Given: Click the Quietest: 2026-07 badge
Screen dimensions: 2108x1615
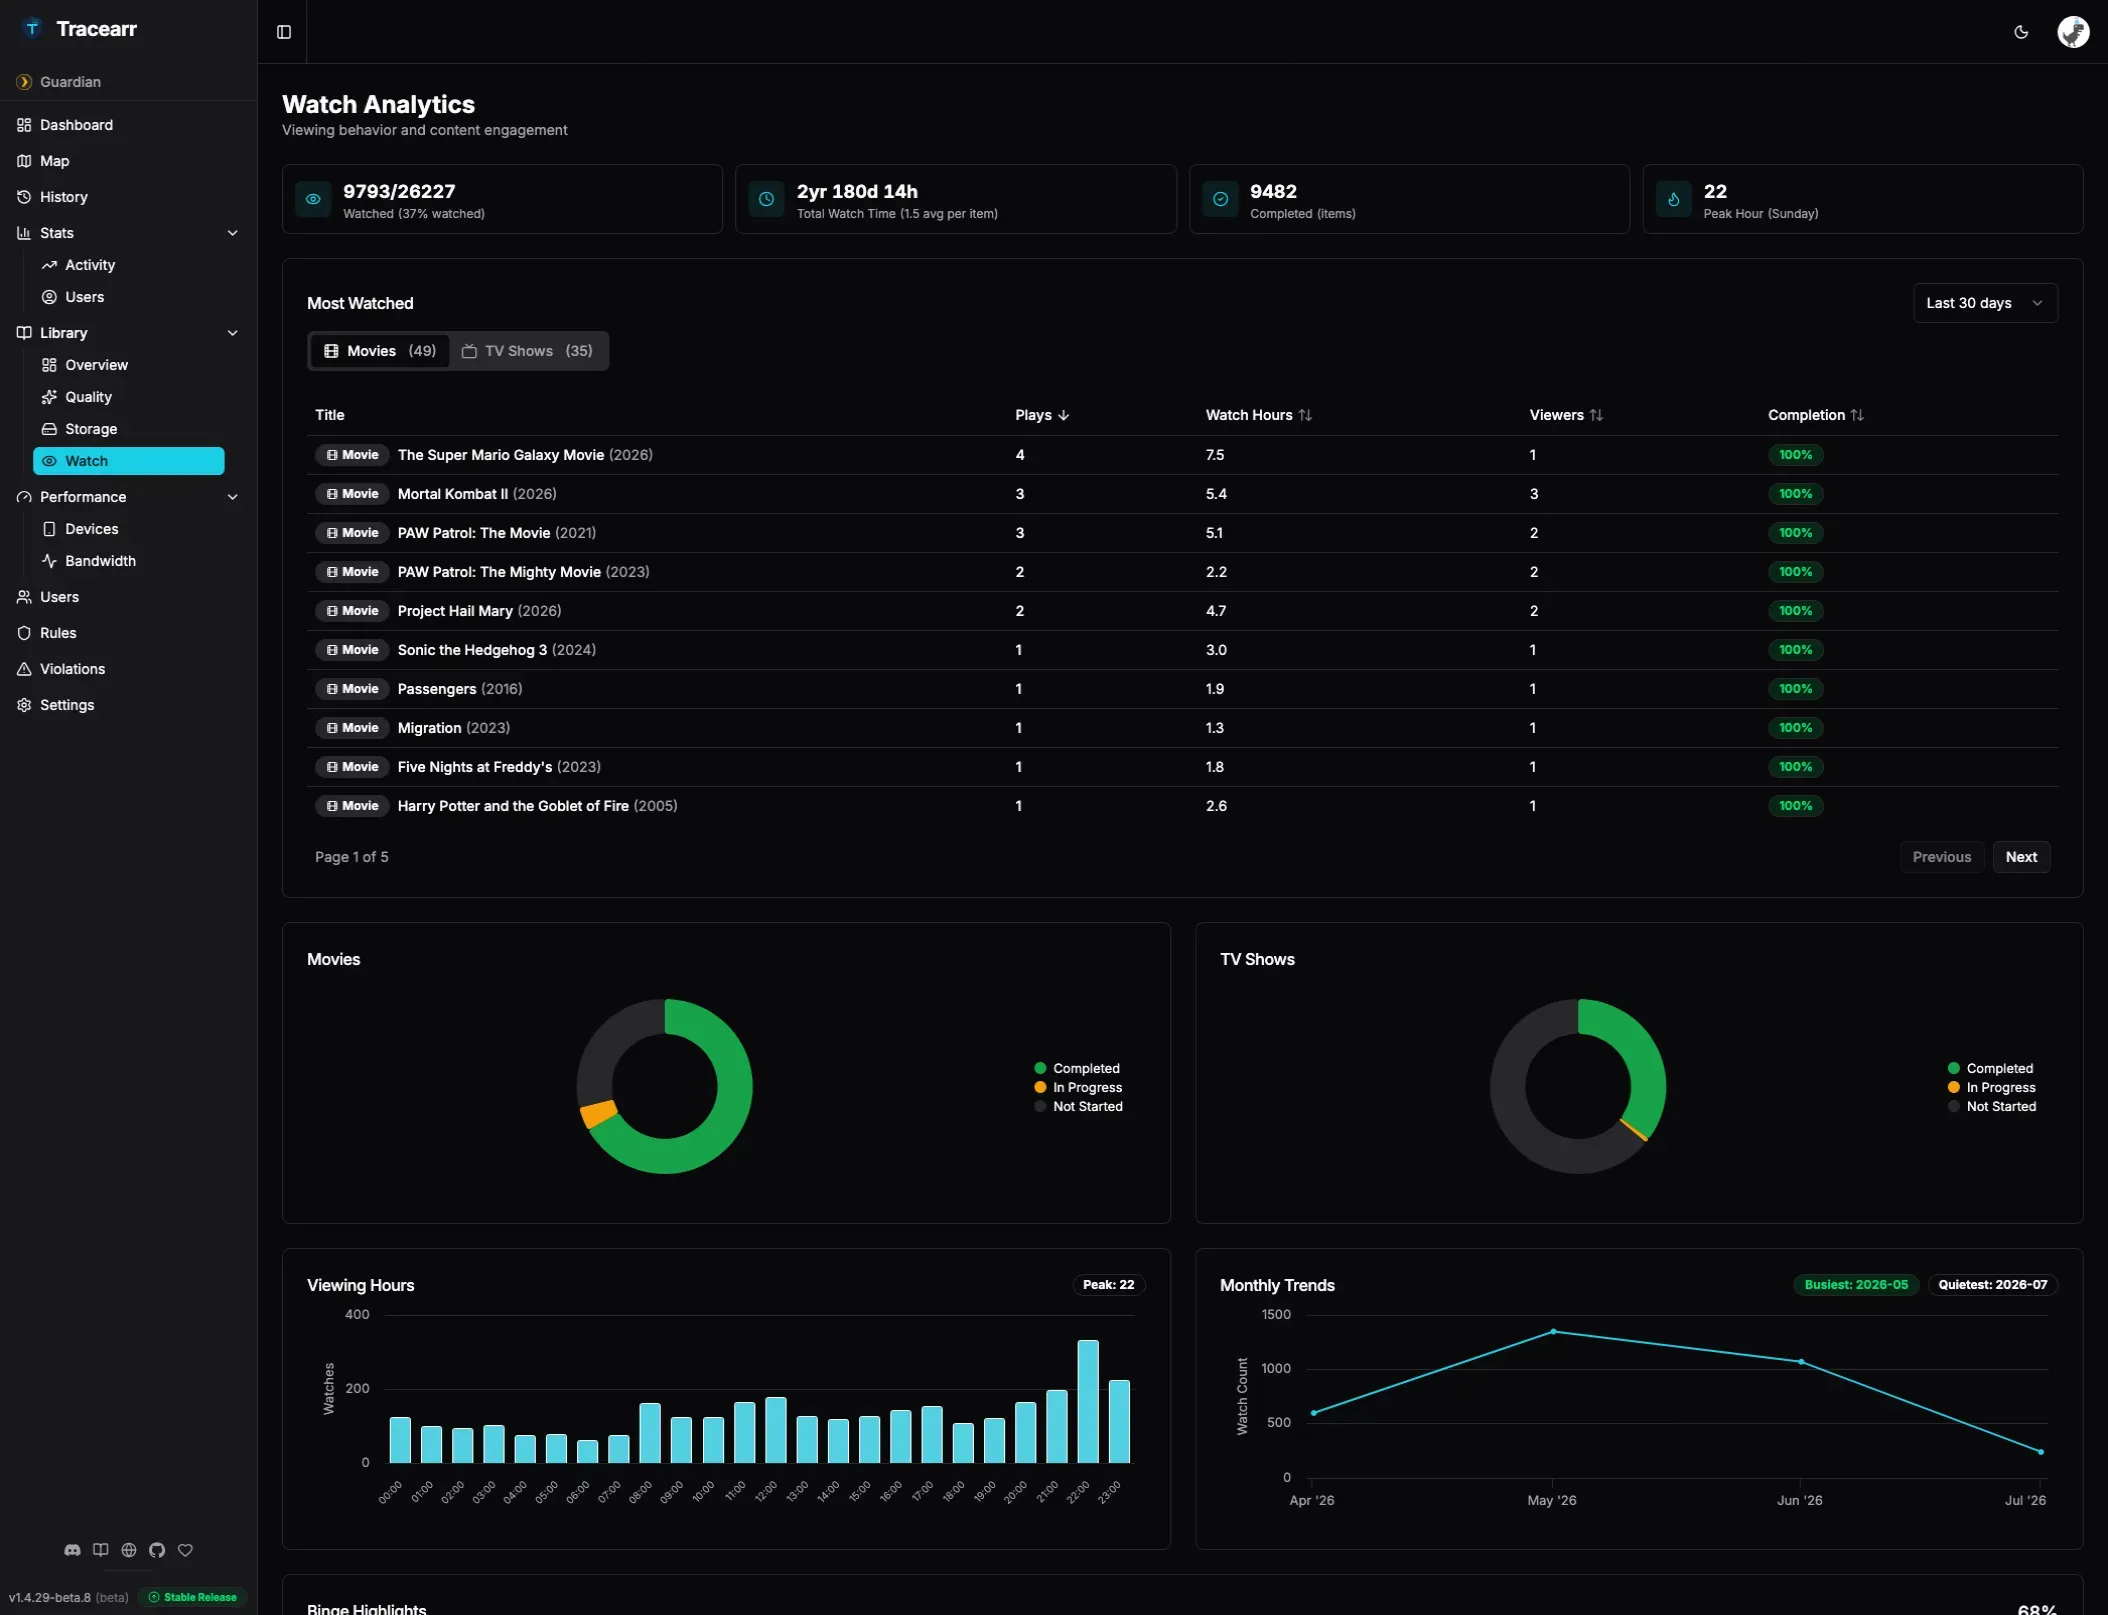Looking at the screenshot, I should (1992, 1285).
